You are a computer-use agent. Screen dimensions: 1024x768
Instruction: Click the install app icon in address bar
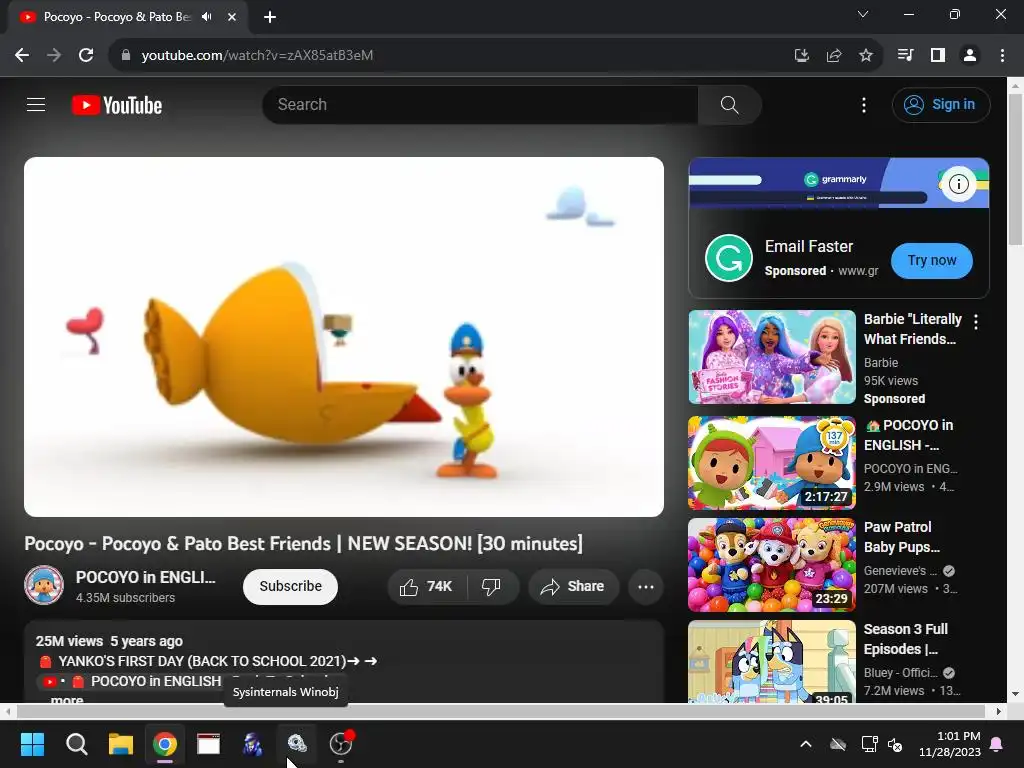tap(801, 56)
